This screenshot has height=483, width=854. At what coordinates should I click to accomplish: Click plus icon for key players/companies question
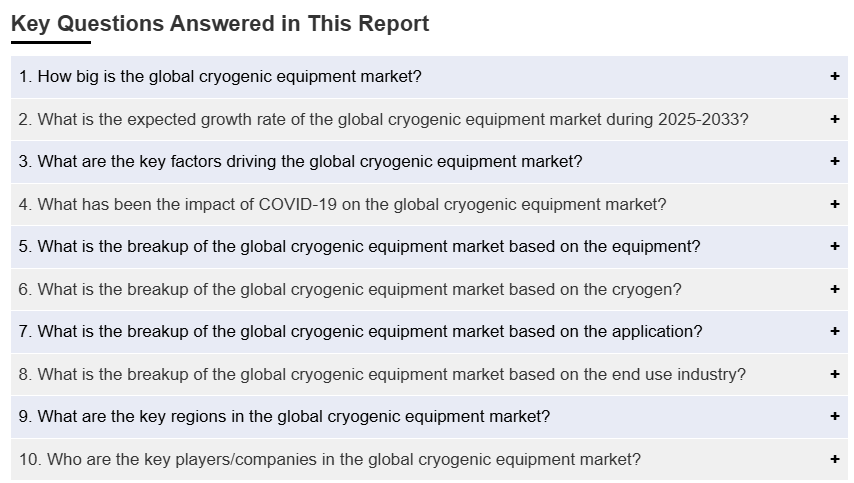tap(834, 460)
